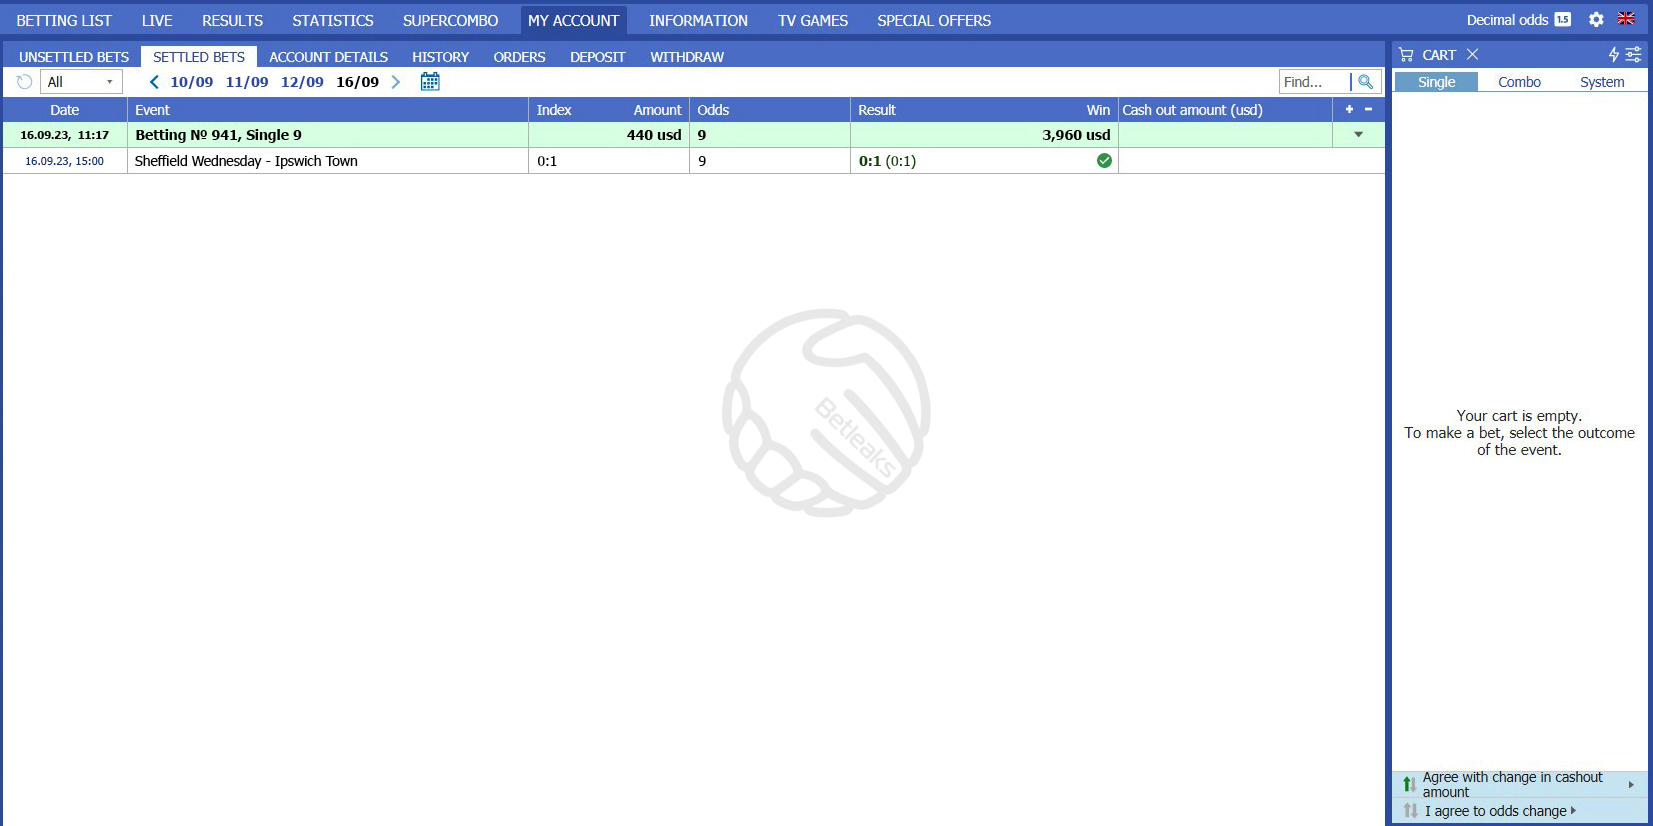Click the green check mark on Sheffield row
The height and width of the screenshot is (826, 1653).
[x=1104, y=160]
